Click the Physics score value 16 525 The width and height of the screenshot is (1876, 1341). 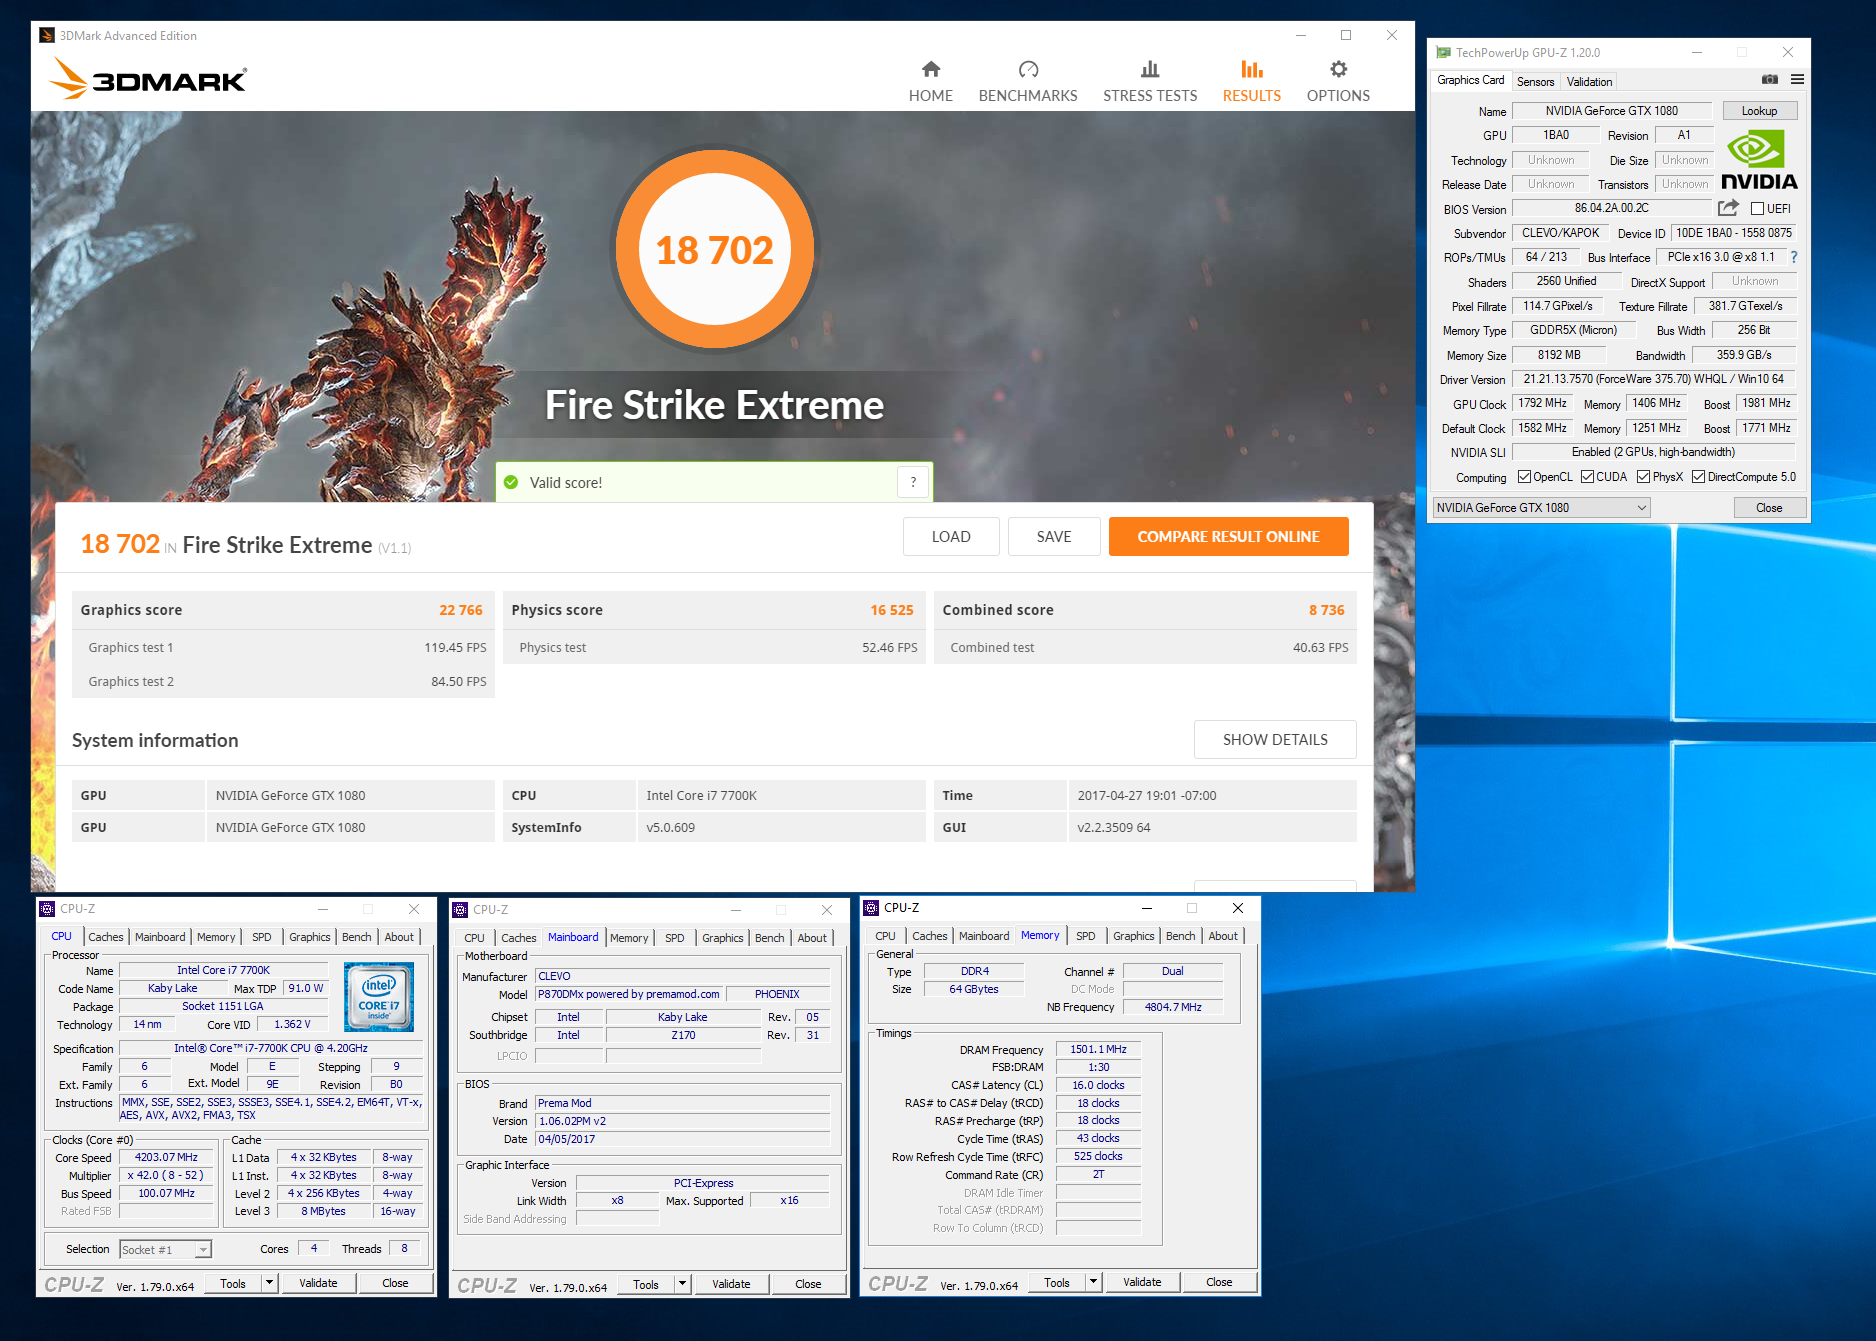pyautogui.click(x=891, y=610)
